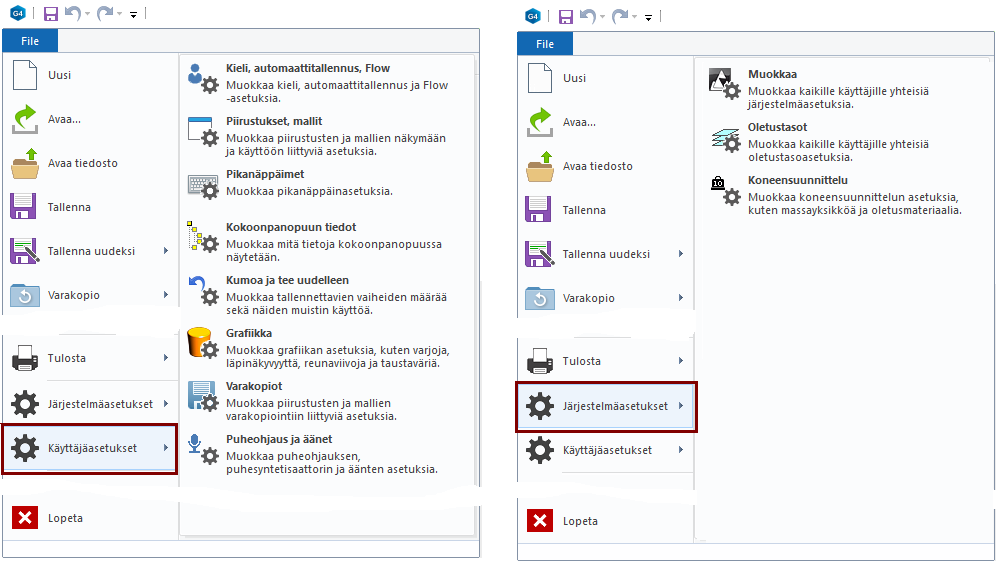Click the Puheohjaus ja äänet microphone icon
This screenshot has height=564, width=996.
[202, 450]
